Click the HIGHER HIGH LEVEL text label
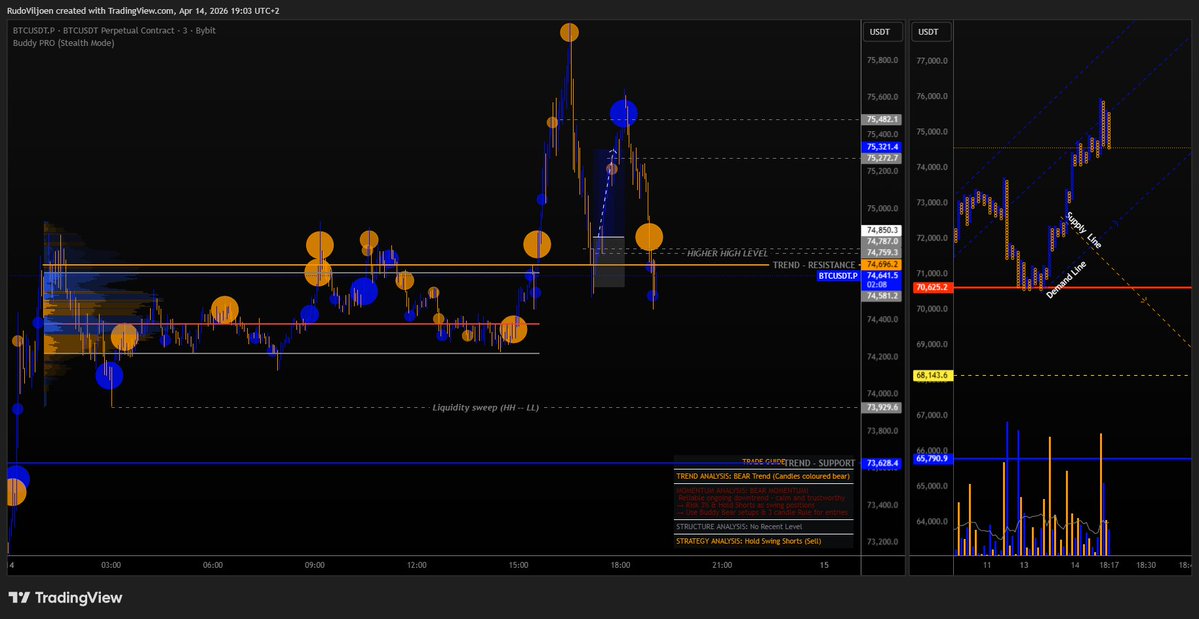Viewport: 1199px width, 619px height. coord(727,254)
